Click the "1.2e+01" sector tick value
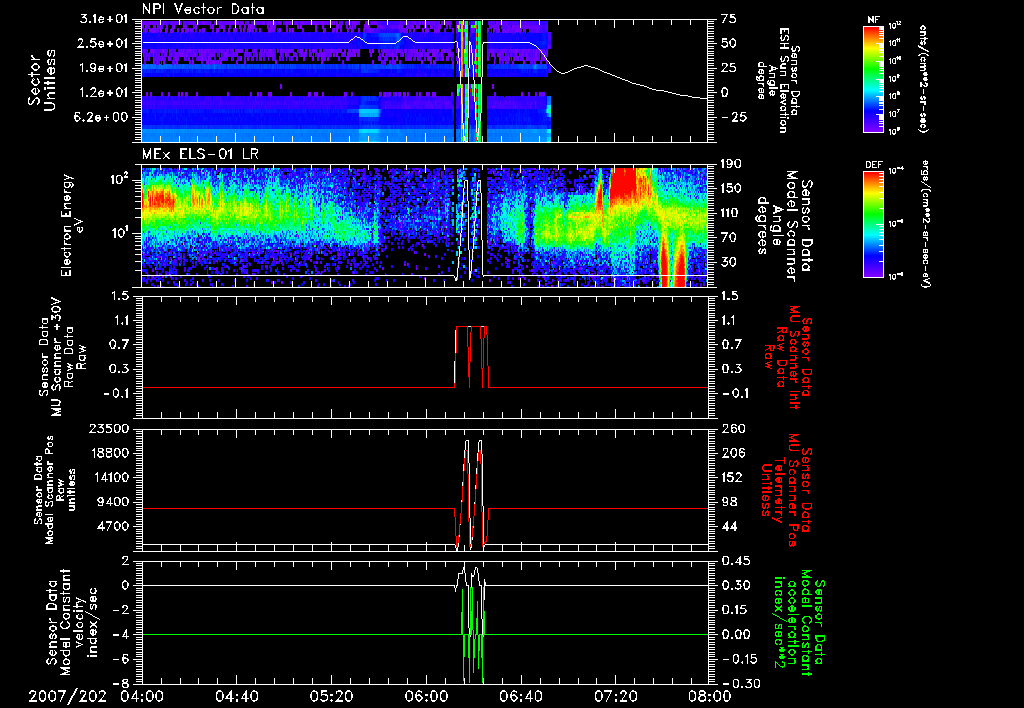 click(104, 93)
